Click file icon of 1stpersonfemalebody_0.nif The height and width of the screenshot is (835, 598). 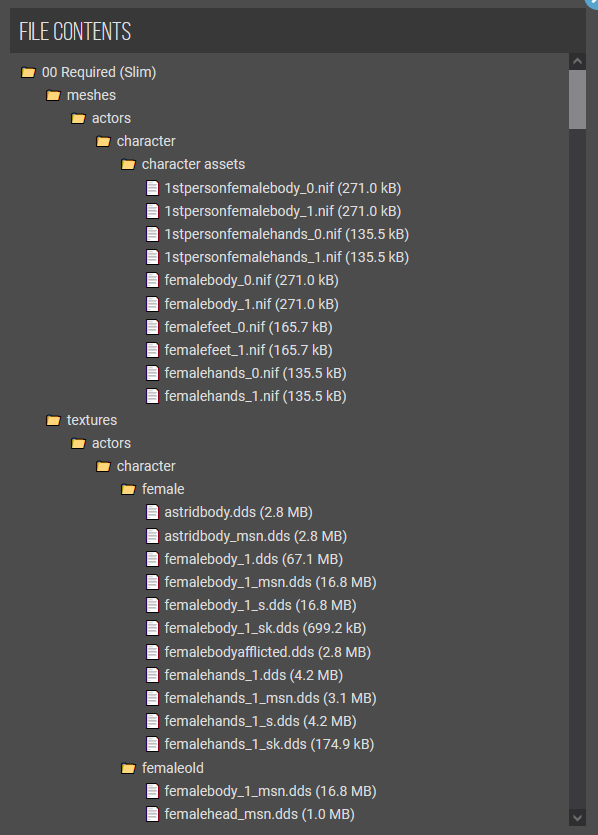152,188
